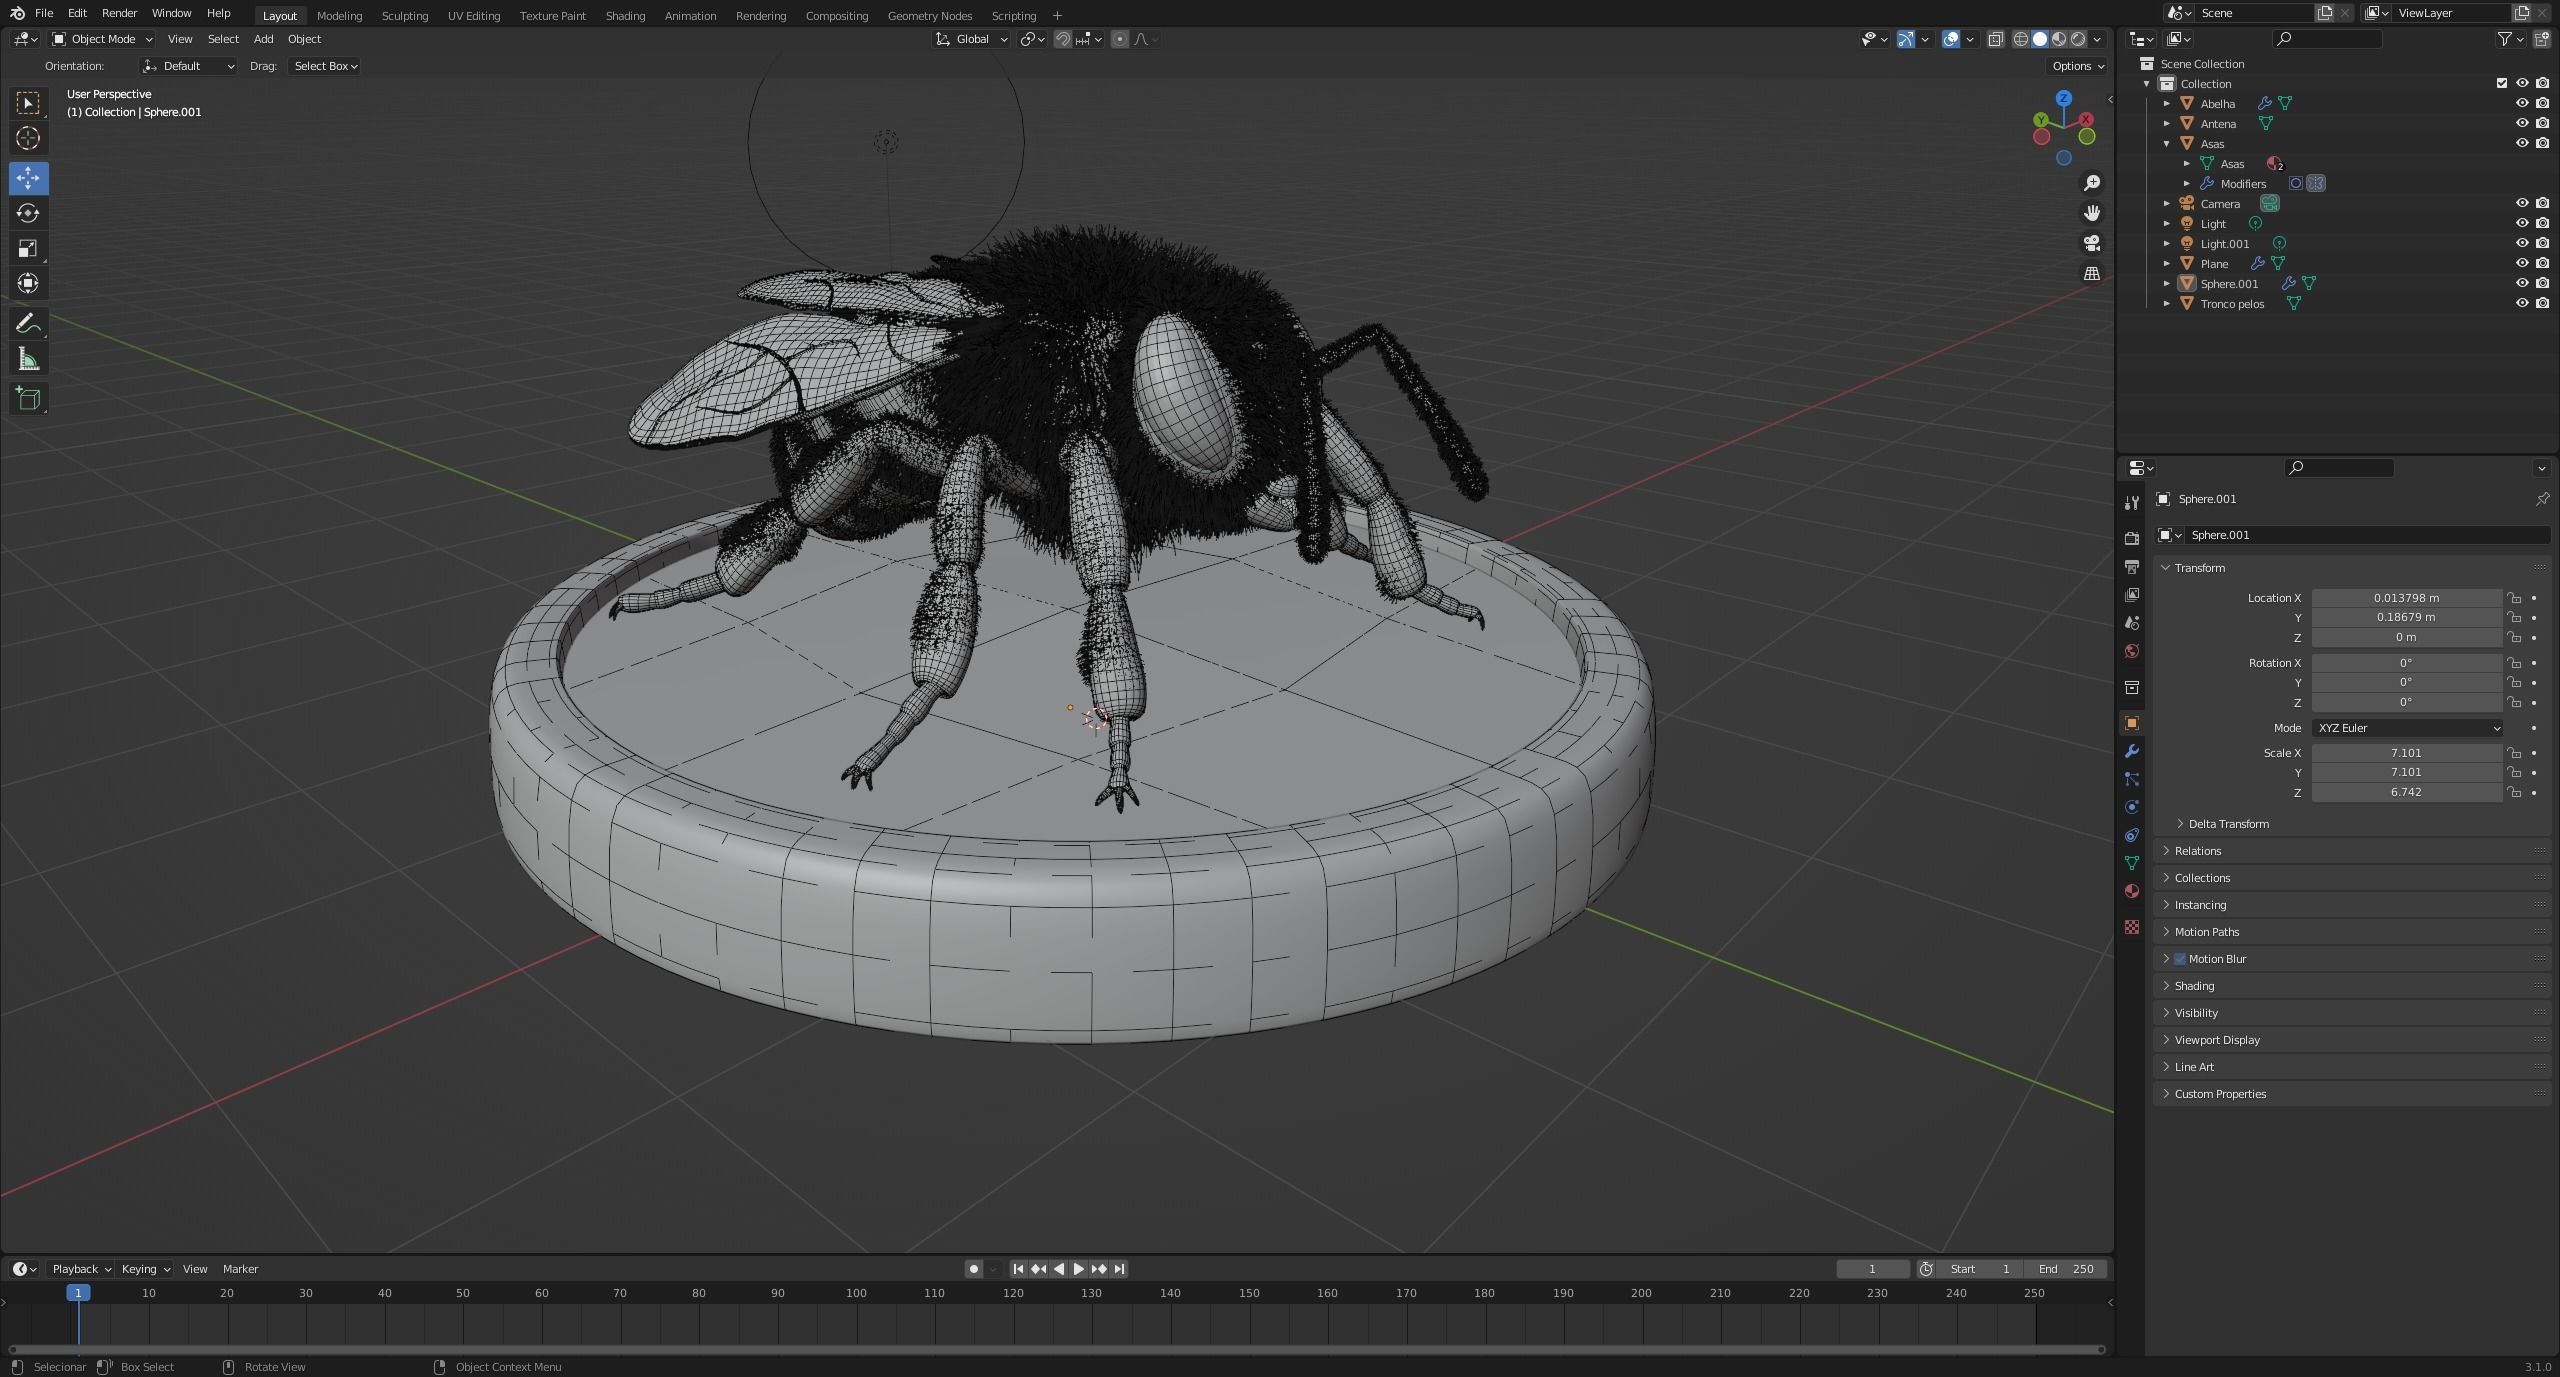Image resolution: width=2560 pixels, height=1377 pixels.
Task: Select the Measure tool
Action: tap(28, 359)
